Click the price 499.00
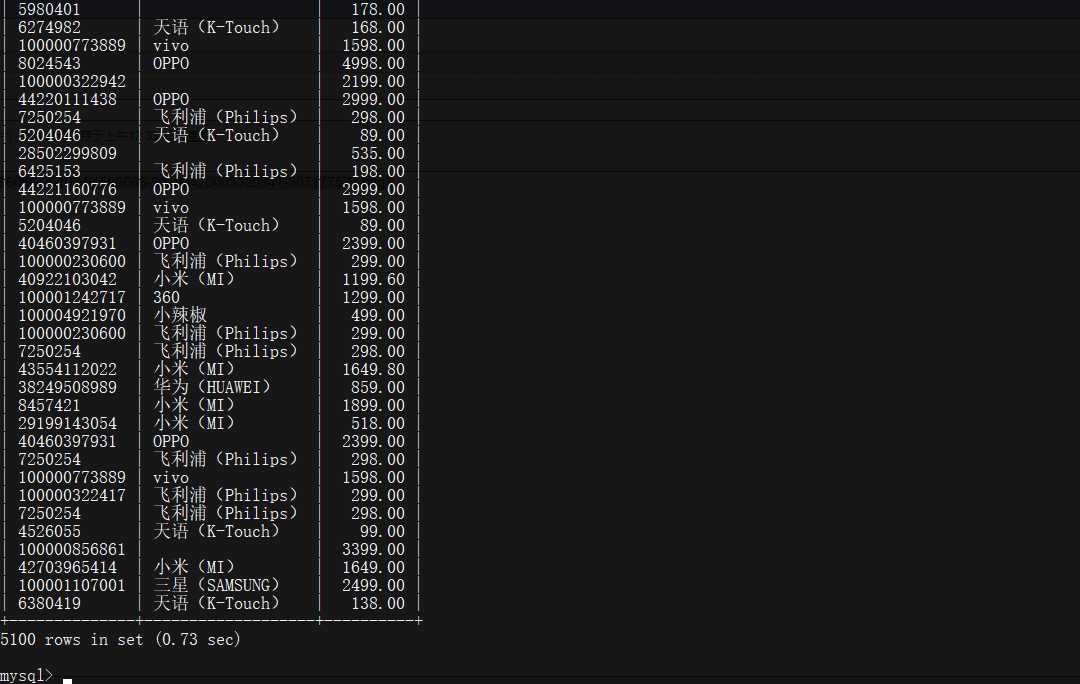1080x684 pixels. coord(377,315)
